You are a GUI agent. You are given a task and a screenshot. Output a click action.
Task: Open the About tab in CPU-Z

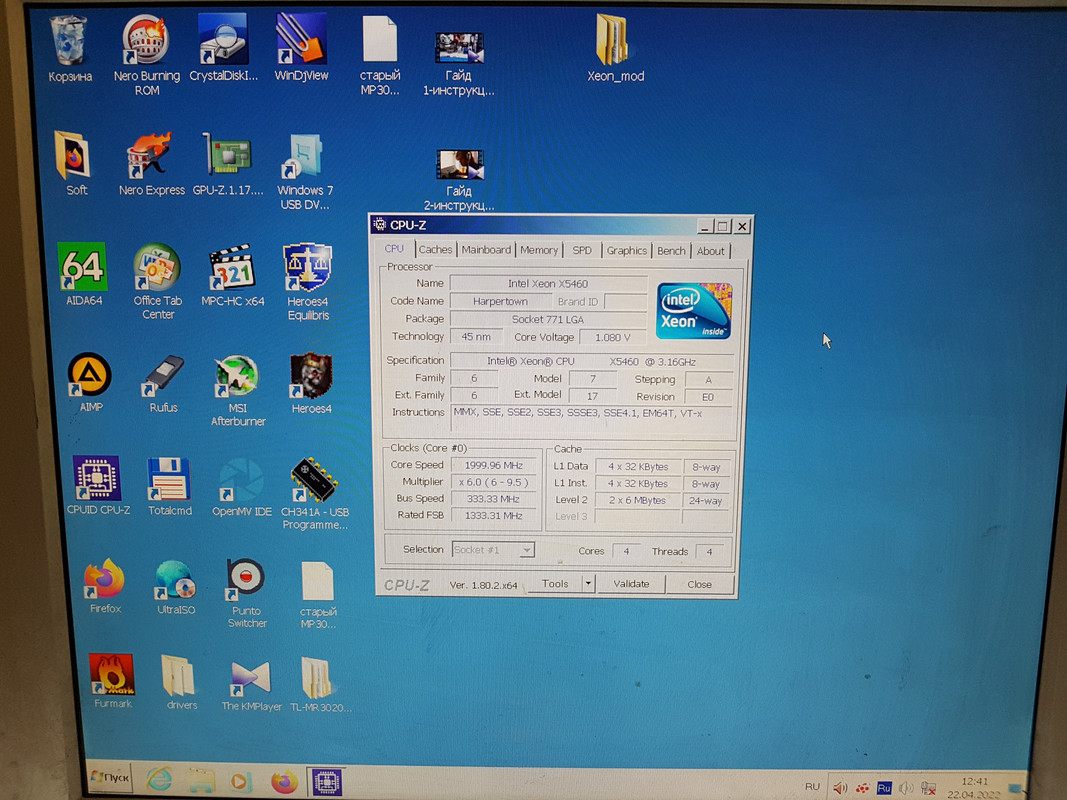710,251
